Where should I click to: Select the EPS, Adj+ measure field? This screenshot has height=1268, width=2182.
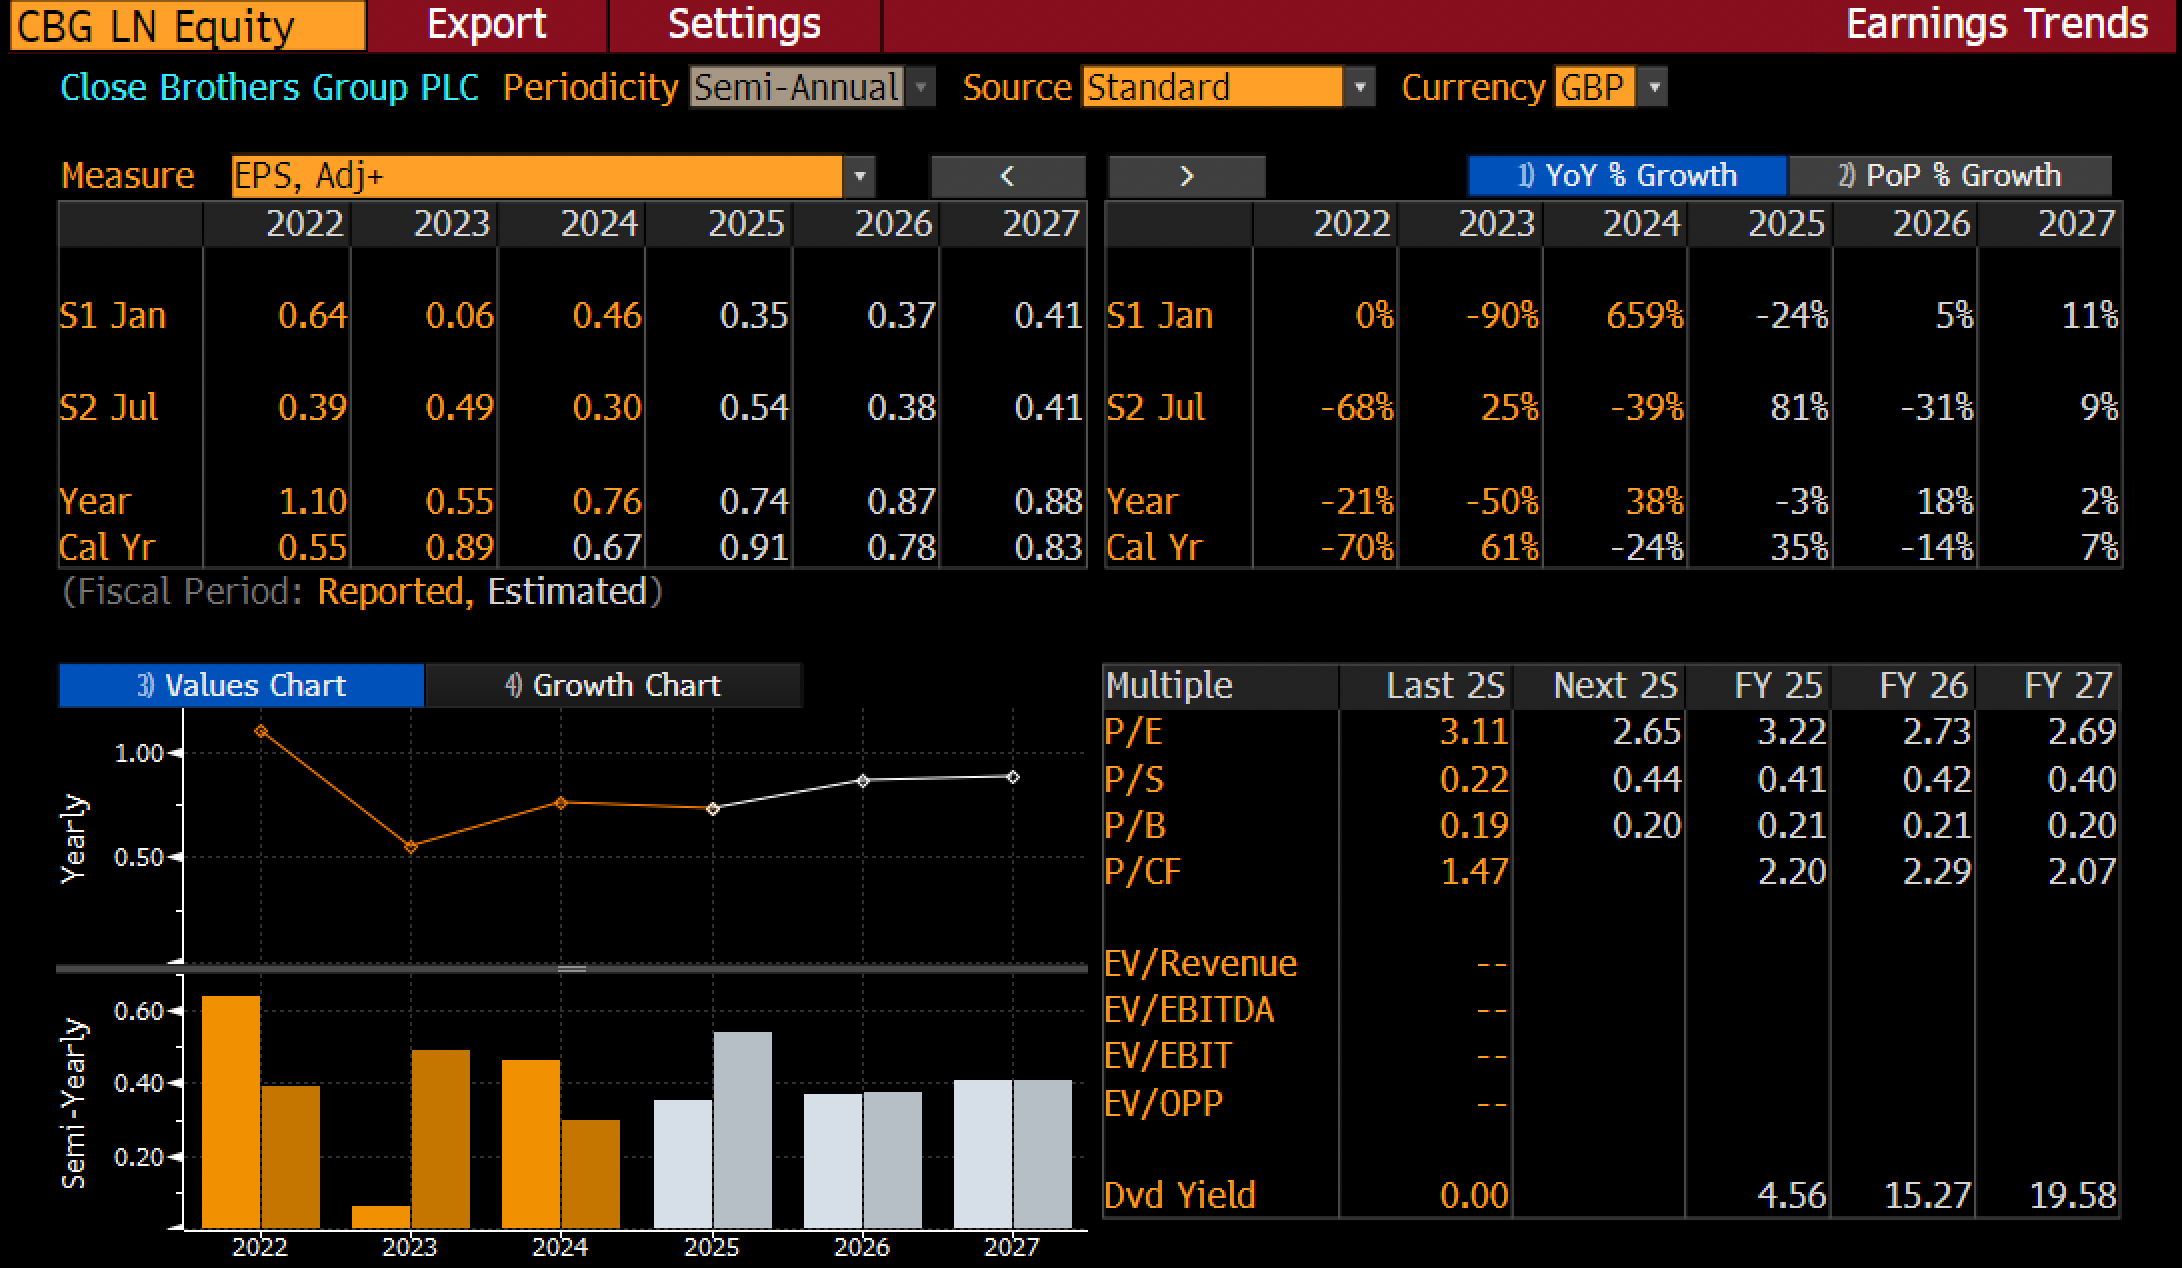coord(537,176)
